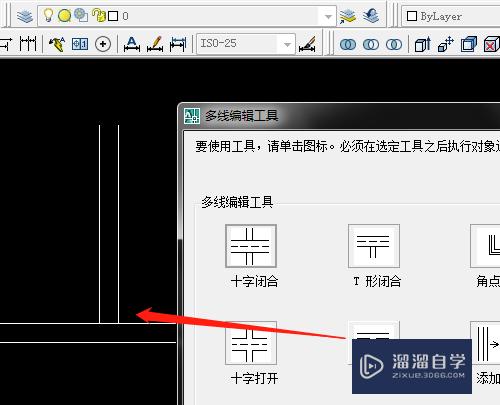Screen dimensions: 500x405
Task: Click layer 0 color swatch square
Action: point(113,16)
